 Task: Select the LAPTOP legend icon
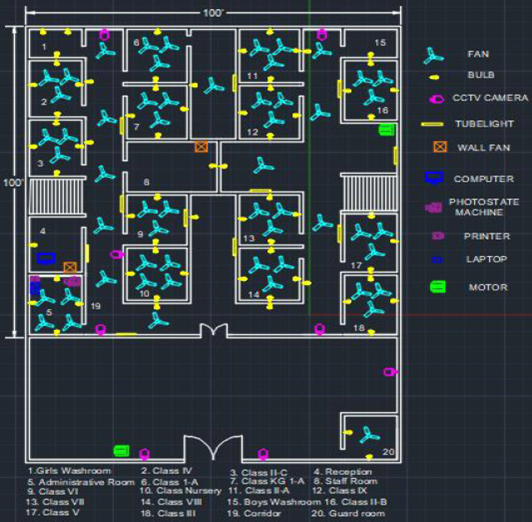tap(437, 259)
